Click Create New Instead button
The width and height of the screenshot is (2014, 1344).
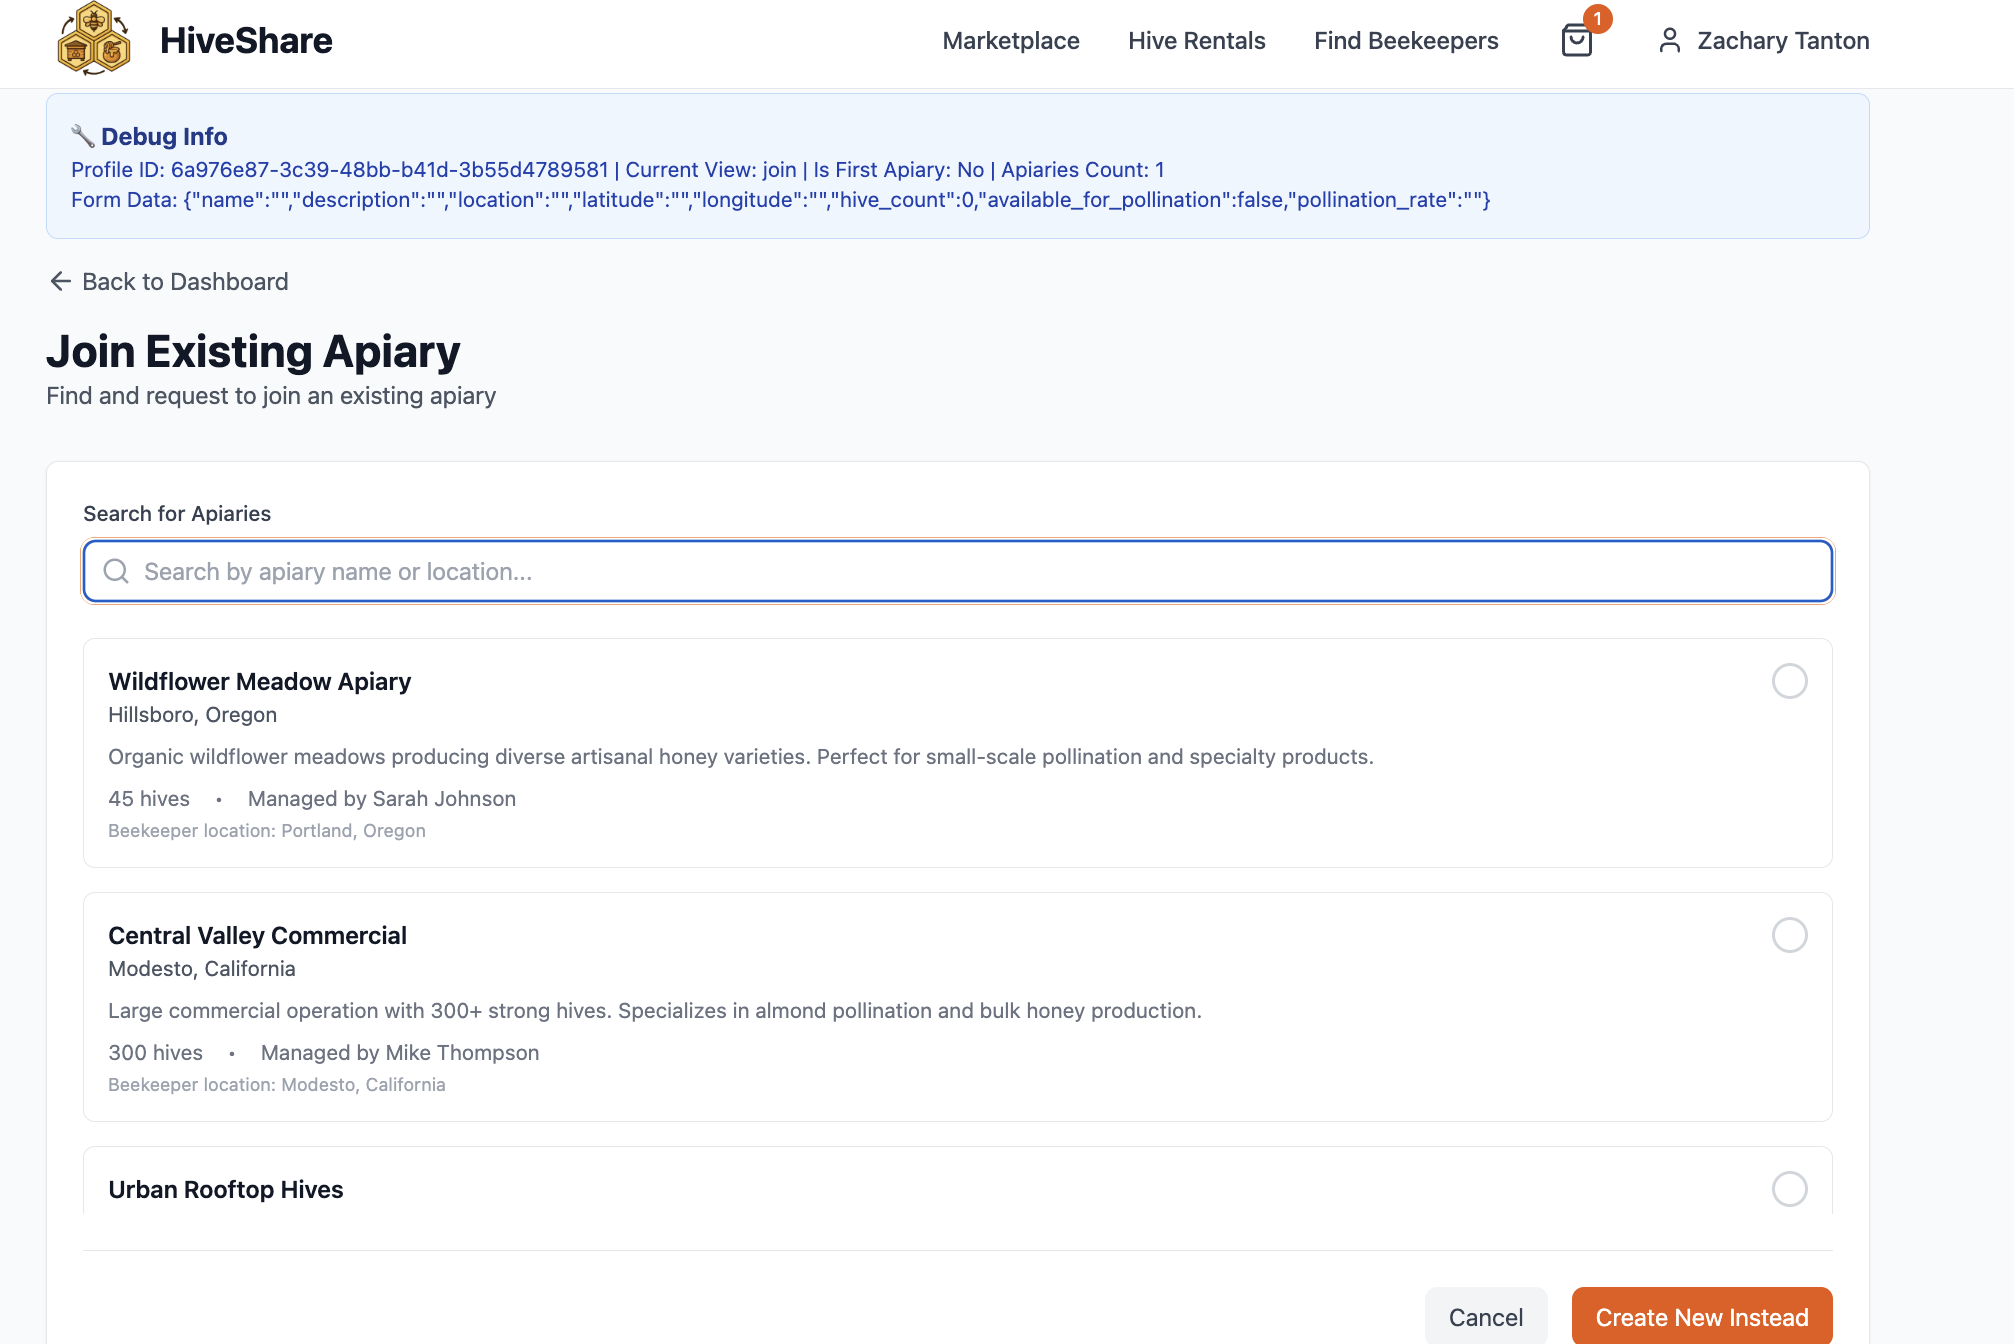(1701, 1317)
